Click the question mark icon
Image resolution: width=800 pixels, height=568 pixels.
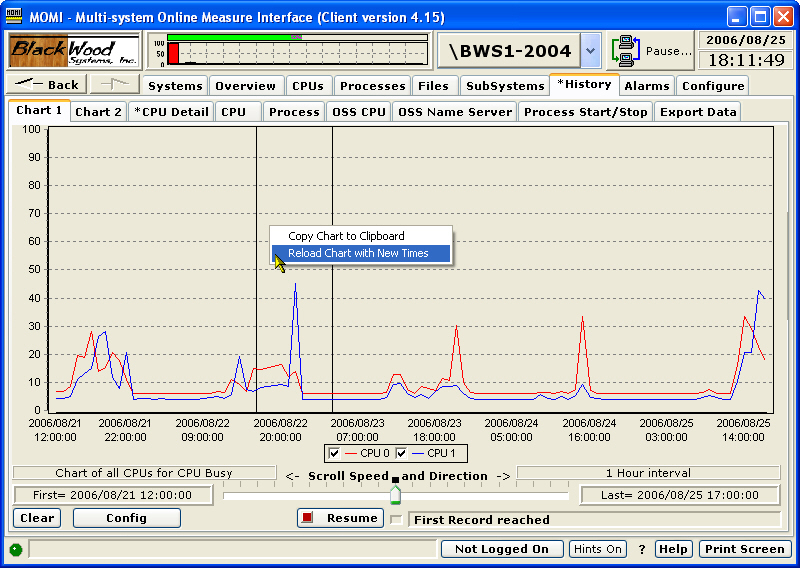(642, 549)
